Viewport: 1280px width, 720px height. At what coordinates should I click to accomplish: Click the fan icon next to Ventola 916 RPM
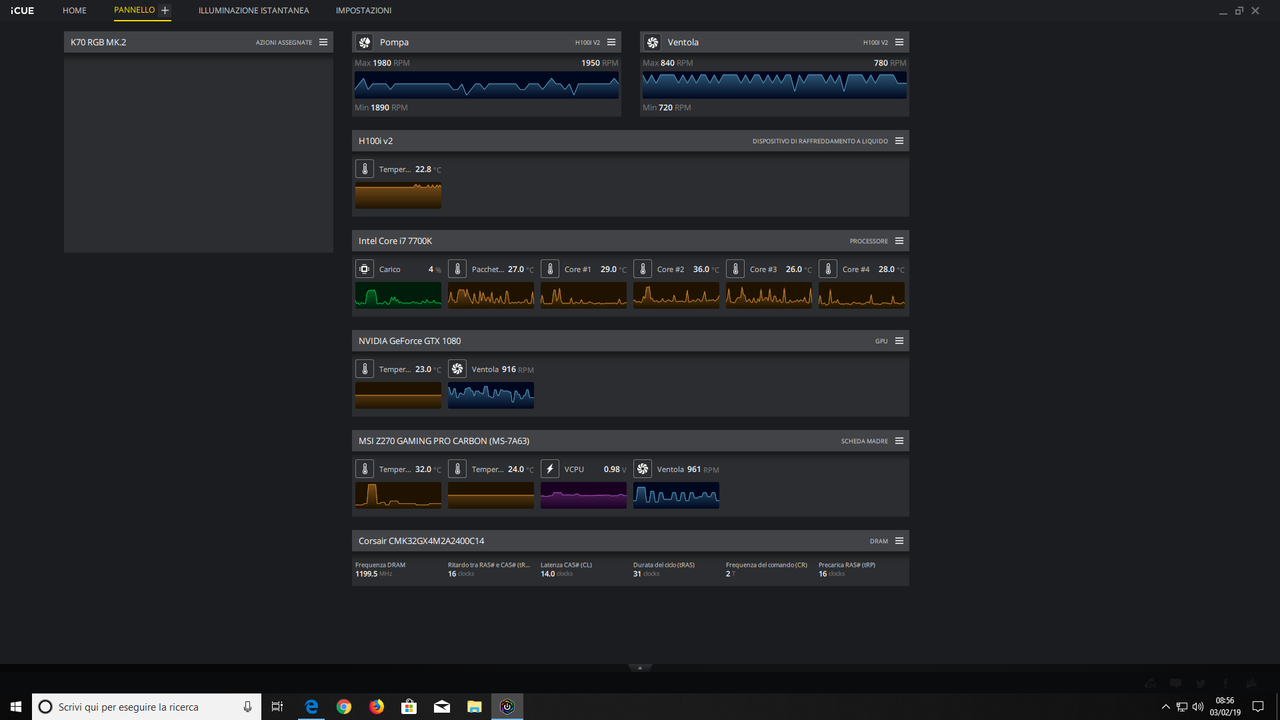[457, 368]
